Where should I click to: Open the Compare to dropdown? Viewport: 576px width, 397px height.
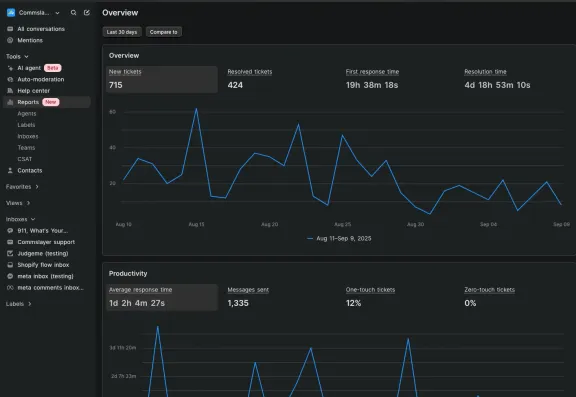163,32
